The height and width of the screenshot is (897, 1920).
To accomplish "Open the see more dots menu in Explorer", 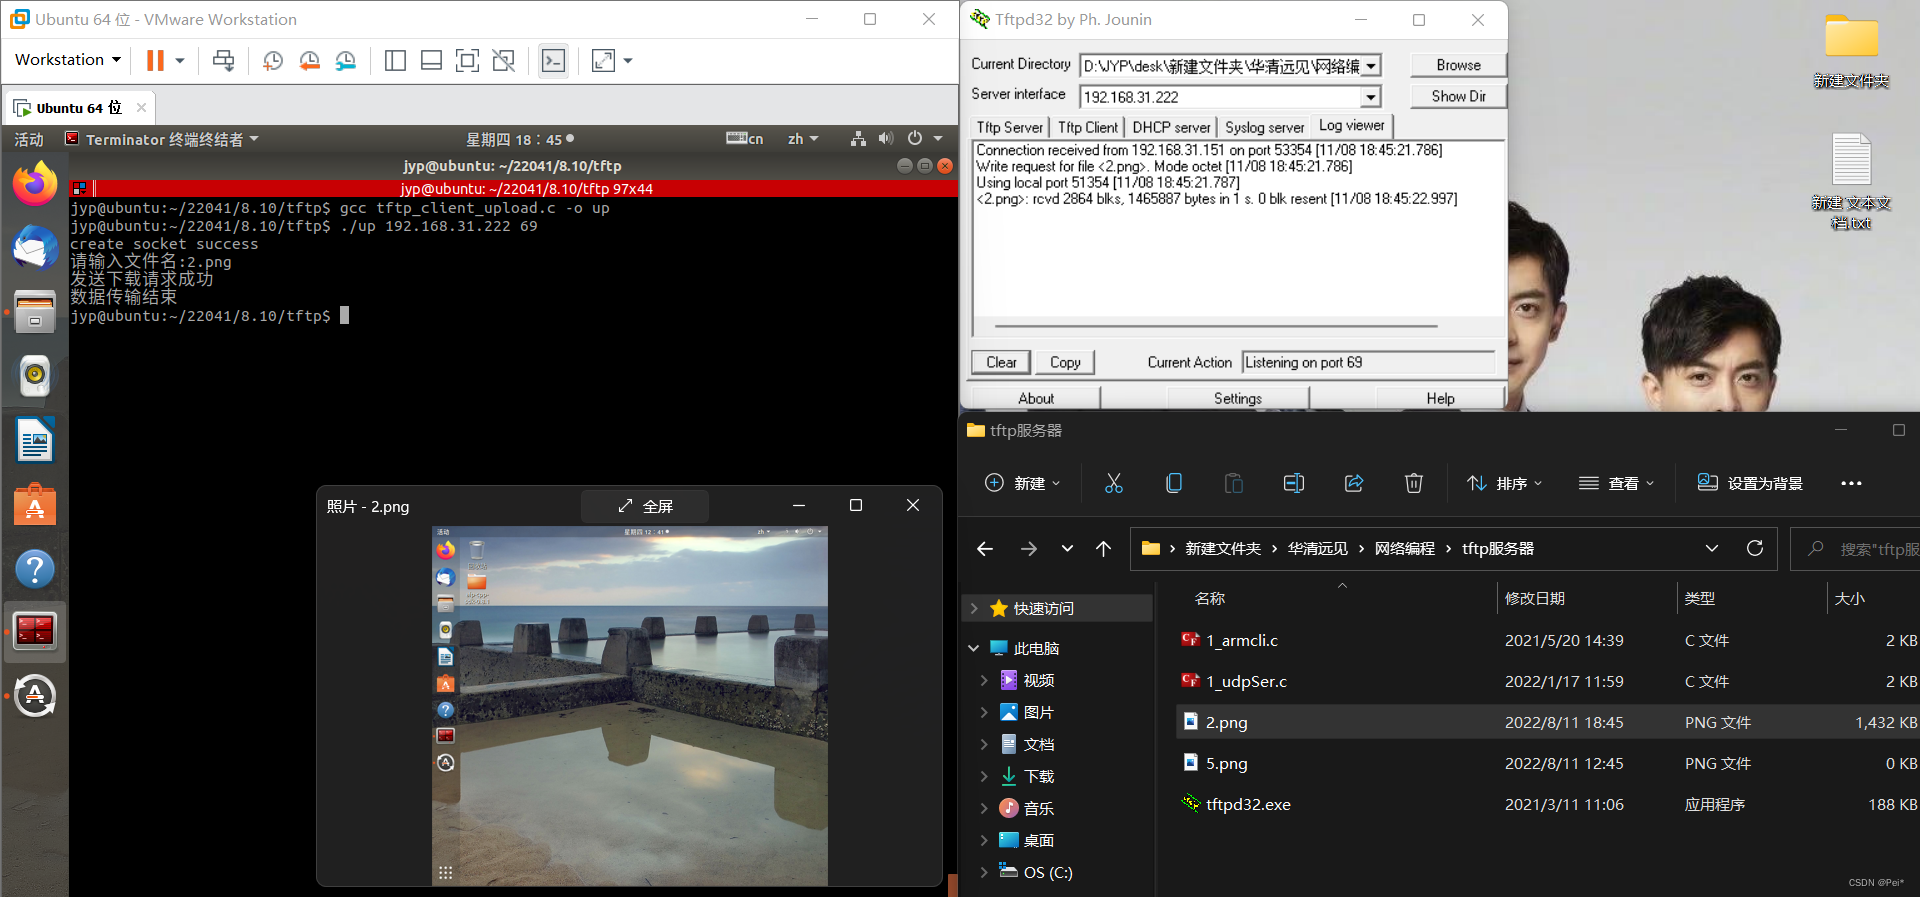I will click(x=1851, y=484).
